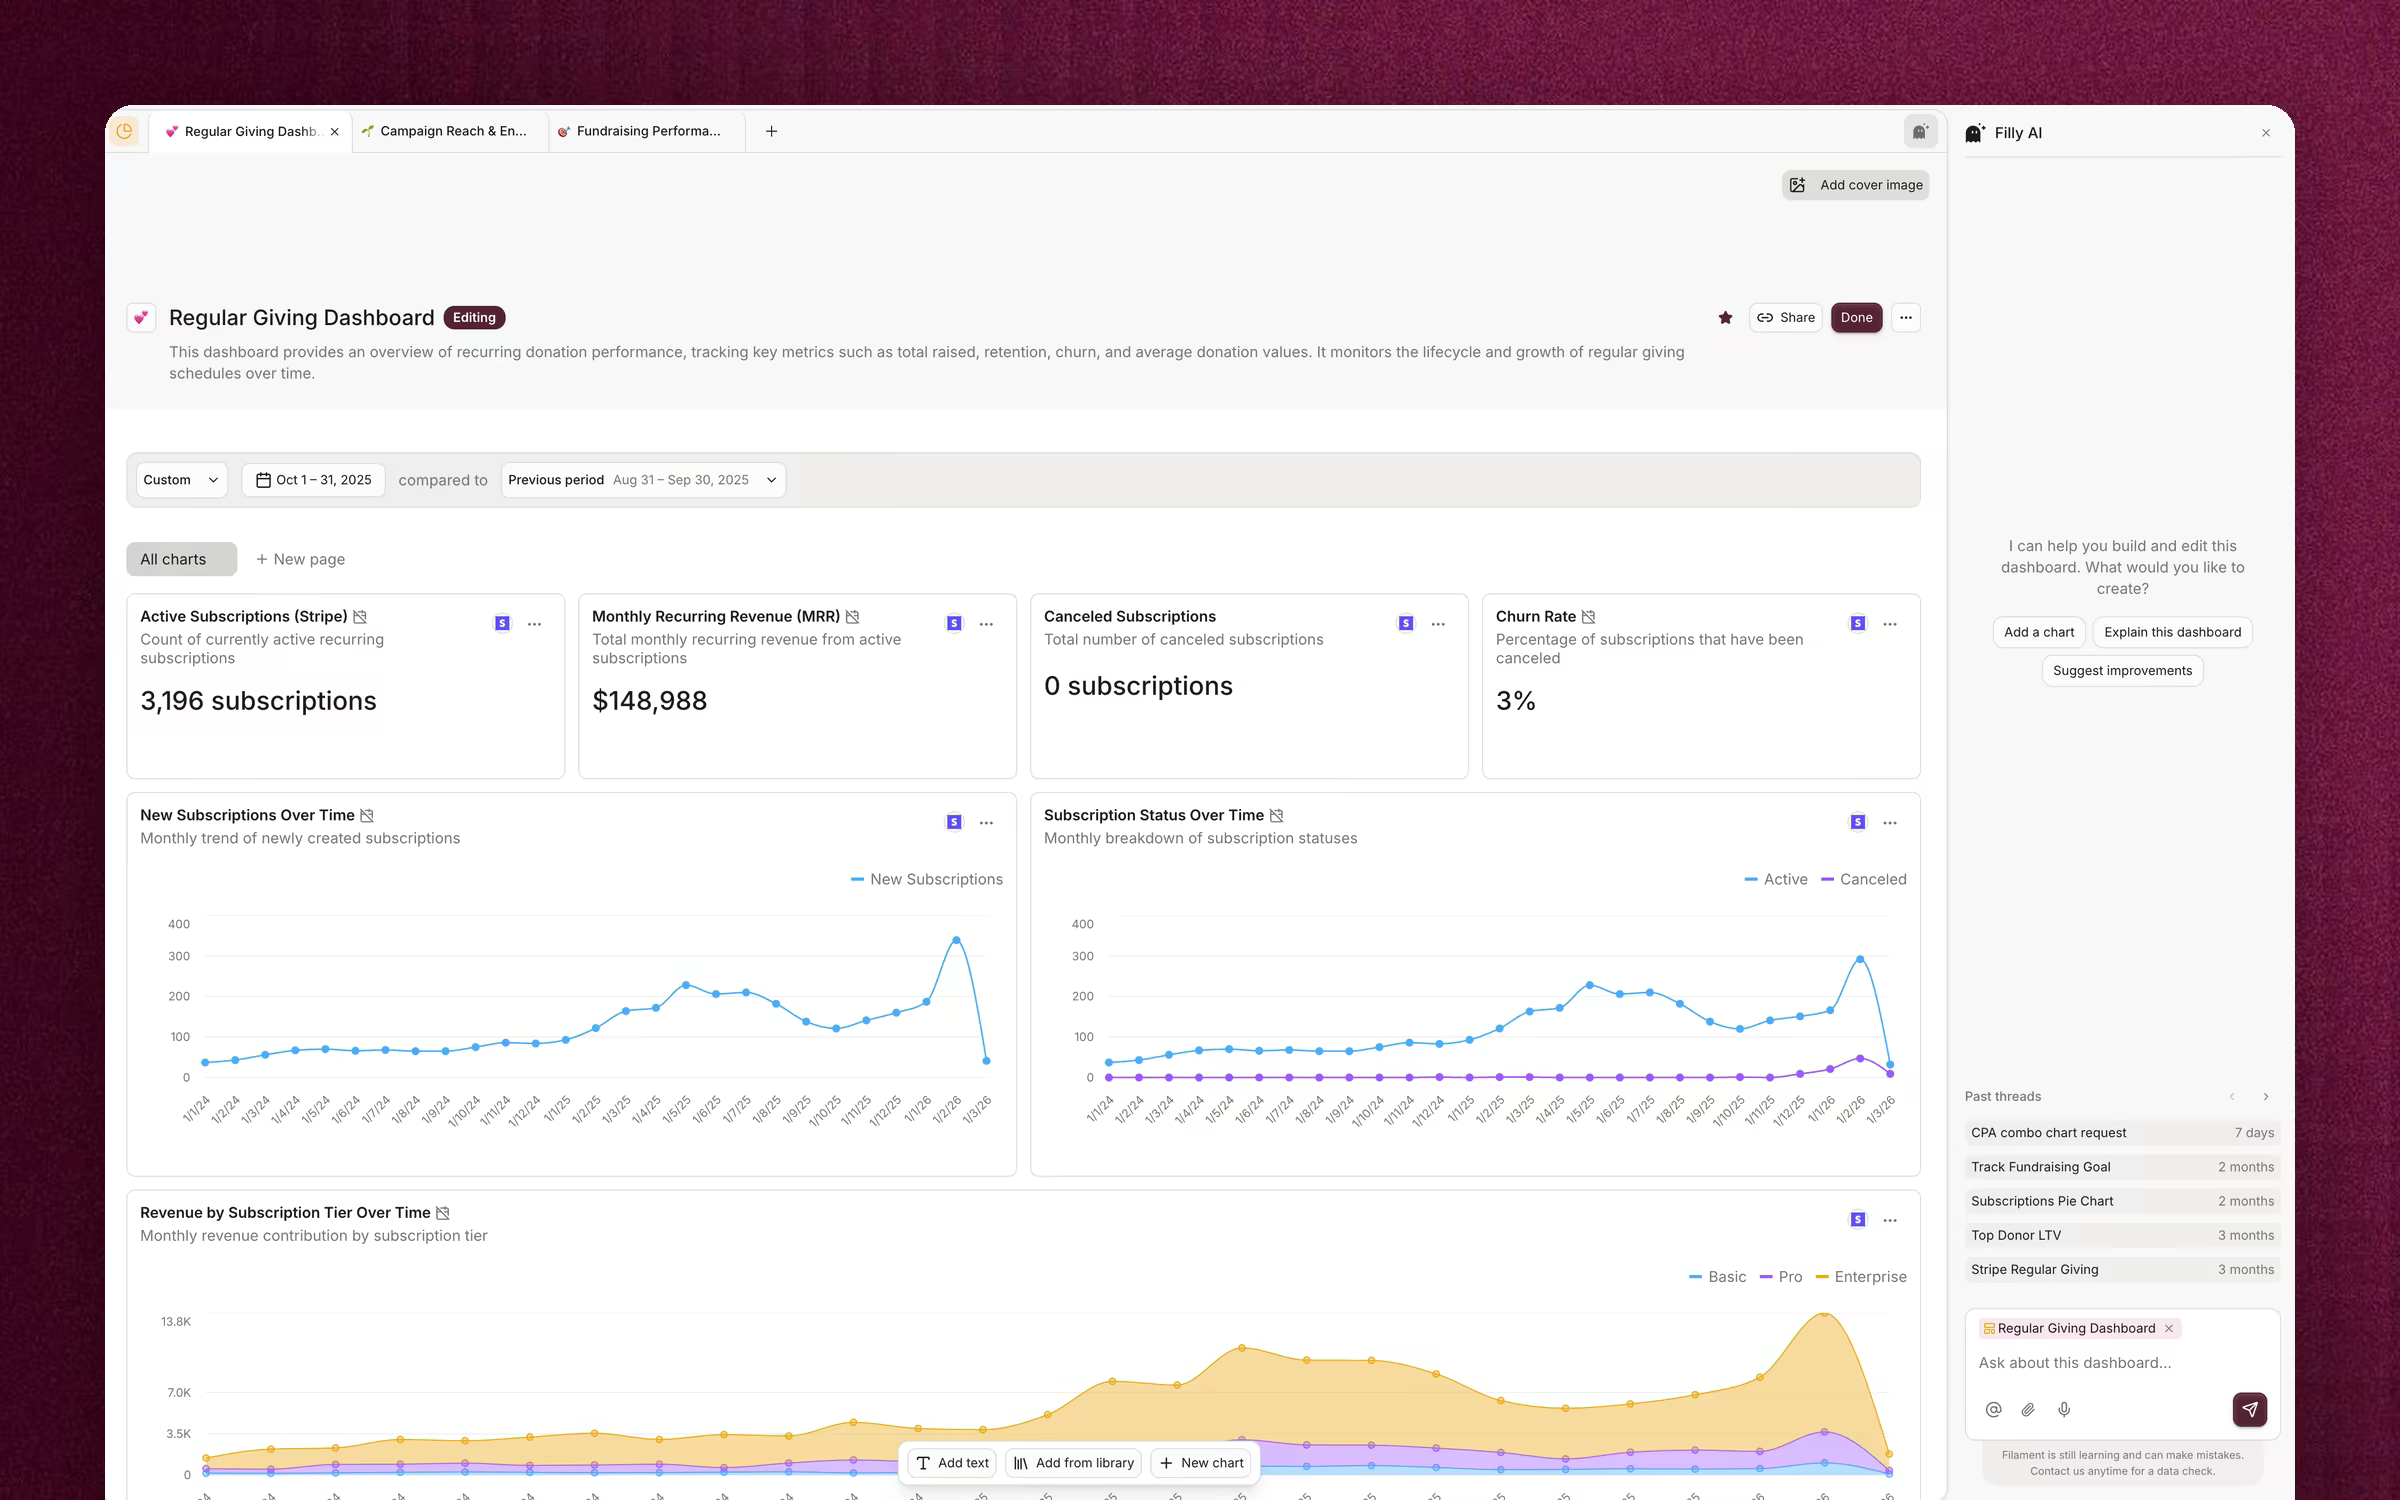
Task: Toggle the Basic tier legend entry
Action: click(x=1717, y=1277)
